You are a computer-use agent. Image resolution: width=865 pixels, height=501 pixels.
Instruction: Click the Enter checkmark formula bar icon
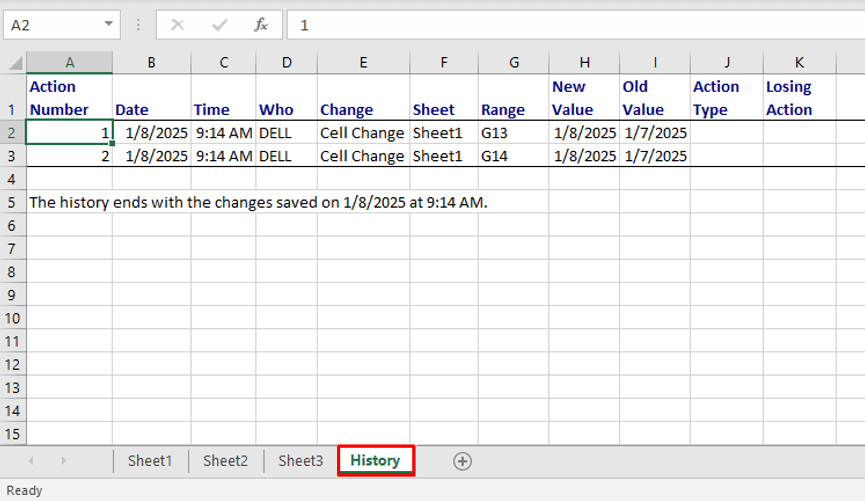[x=220, y=25]
